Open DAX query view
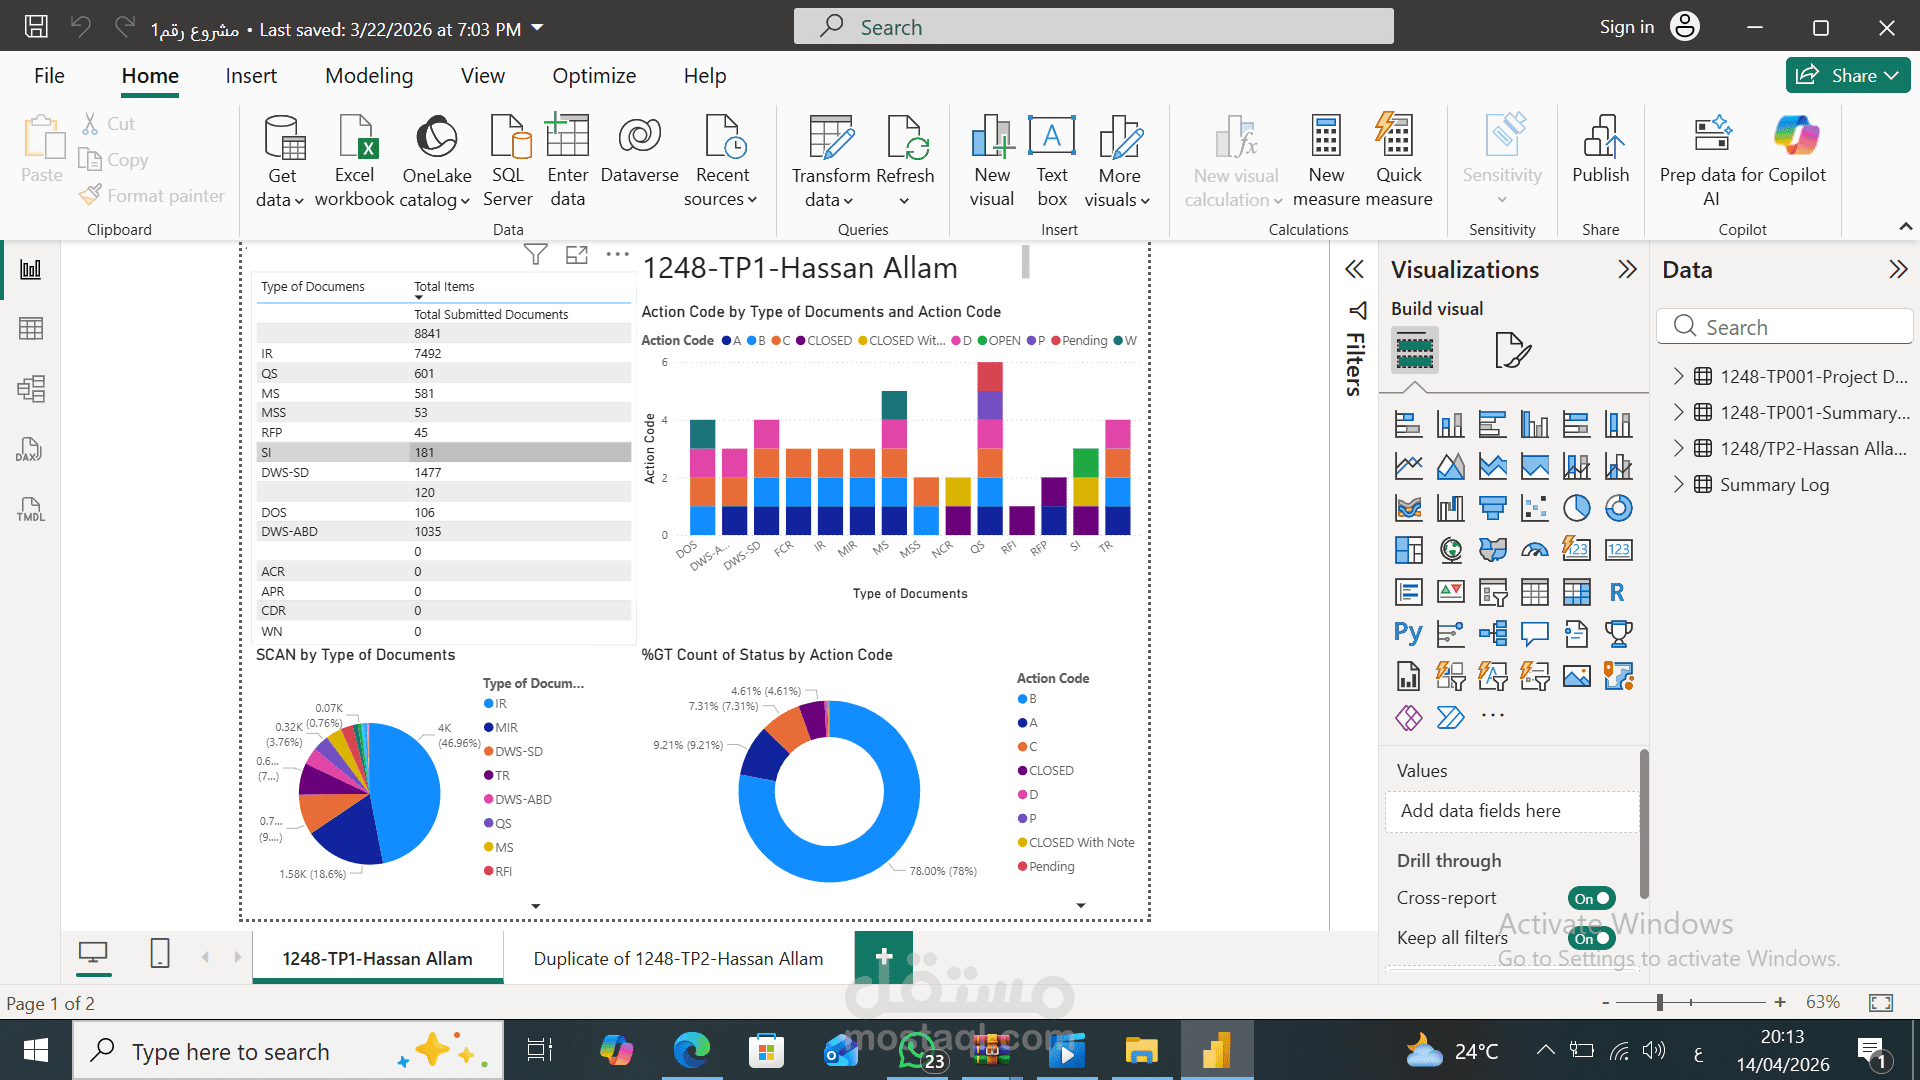This screenshot has width=1920, height=1080. [x=31, y=449]
